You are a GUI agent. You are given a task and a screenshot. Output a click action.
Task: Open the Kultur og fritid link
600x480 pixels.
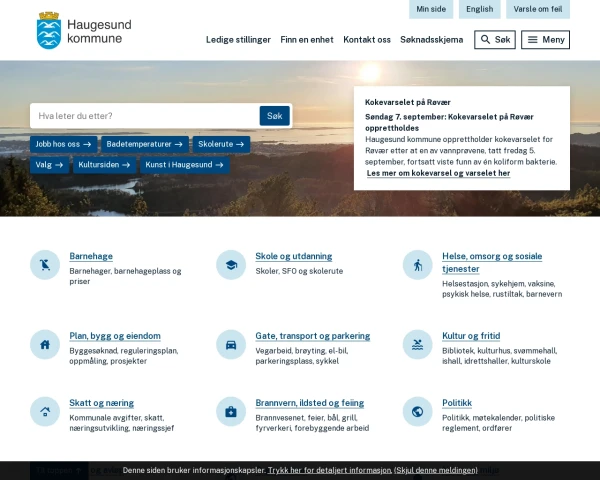[x=471, y=336]
